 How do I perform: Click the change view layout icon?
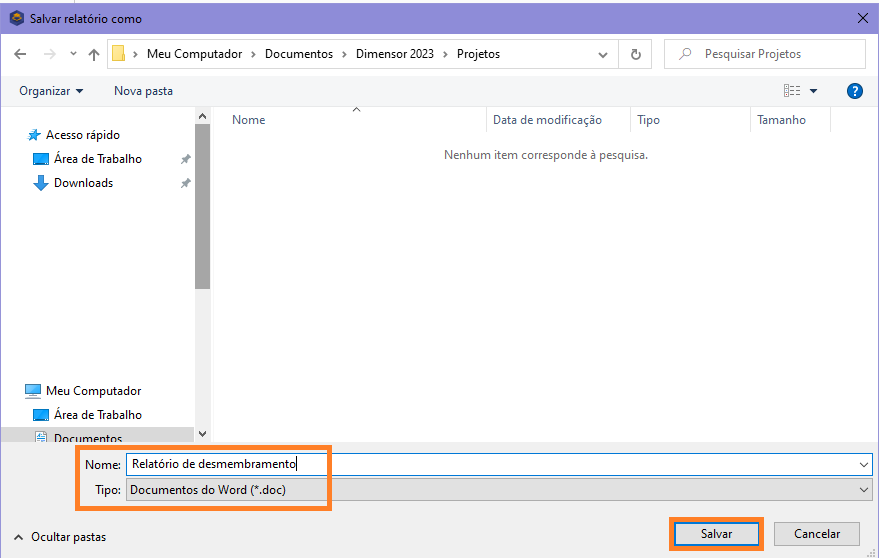coord(792,91)
